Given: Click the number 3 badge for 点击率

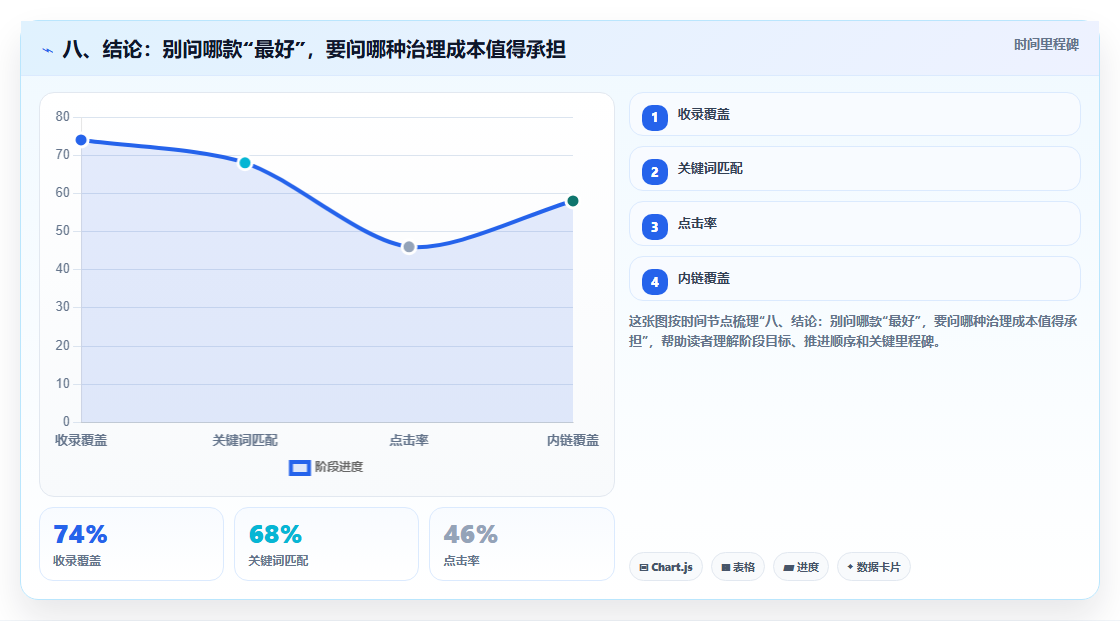Looking at the screenshot, I should (x=654, y=227).
